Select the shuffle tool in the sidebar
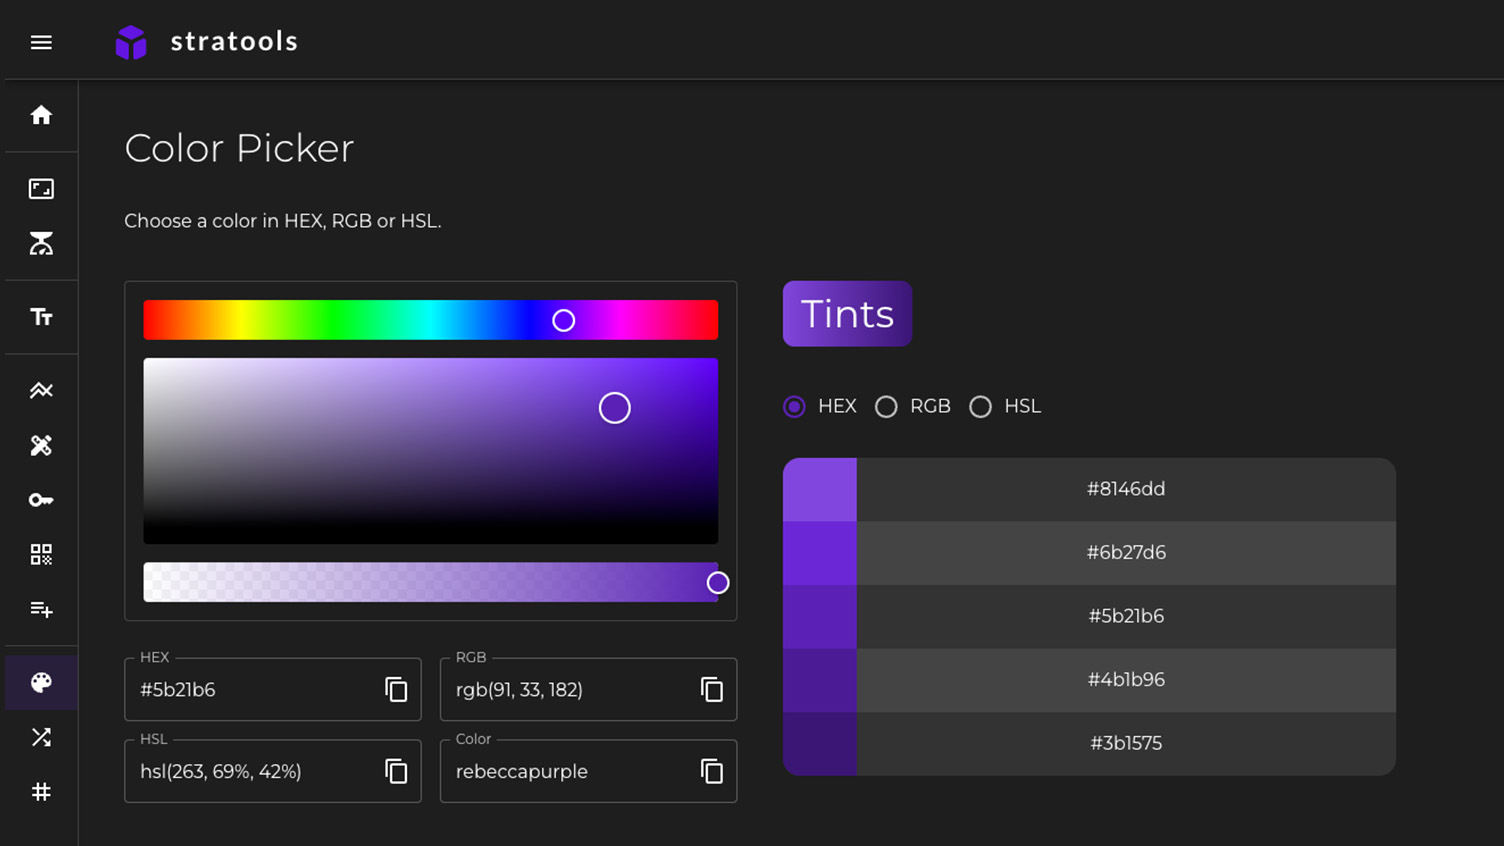This screenshot has height=846, width=1504. point(40,737)
